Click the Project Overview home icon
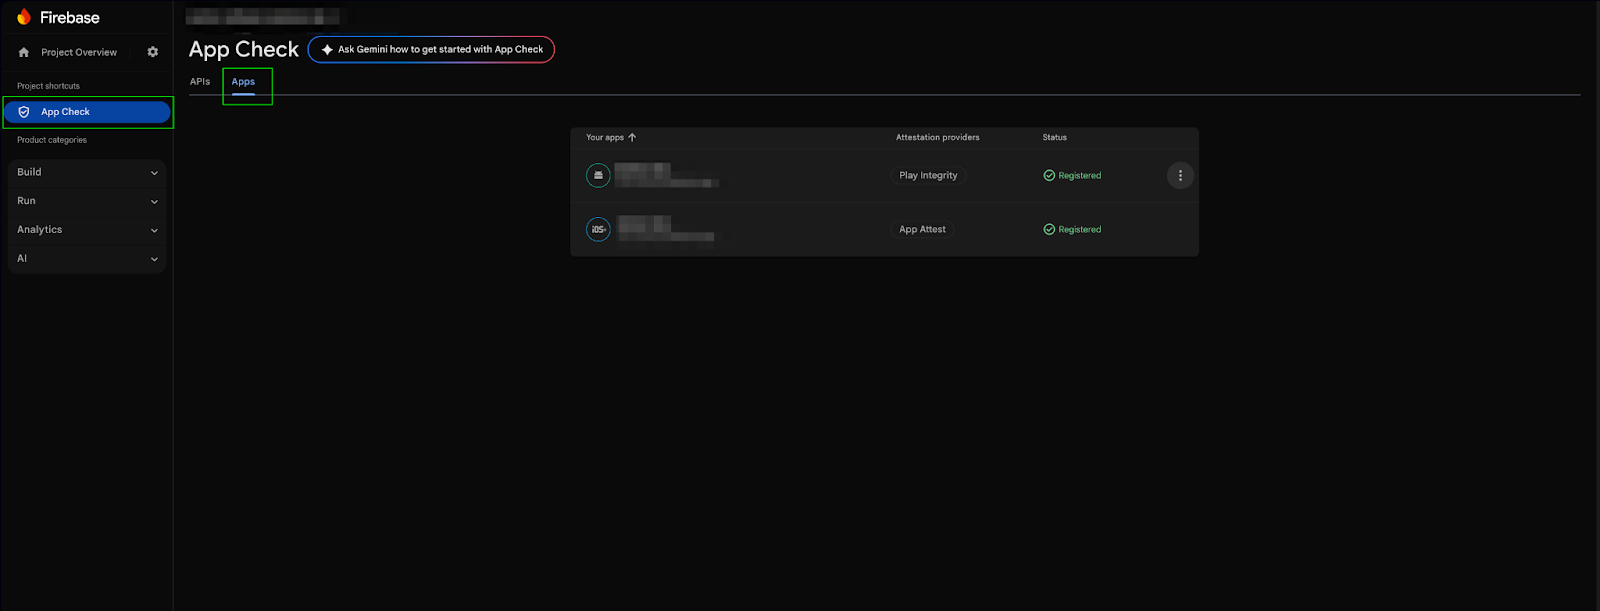The height and width of the screenshot is (611, 1600). point(24,52)
